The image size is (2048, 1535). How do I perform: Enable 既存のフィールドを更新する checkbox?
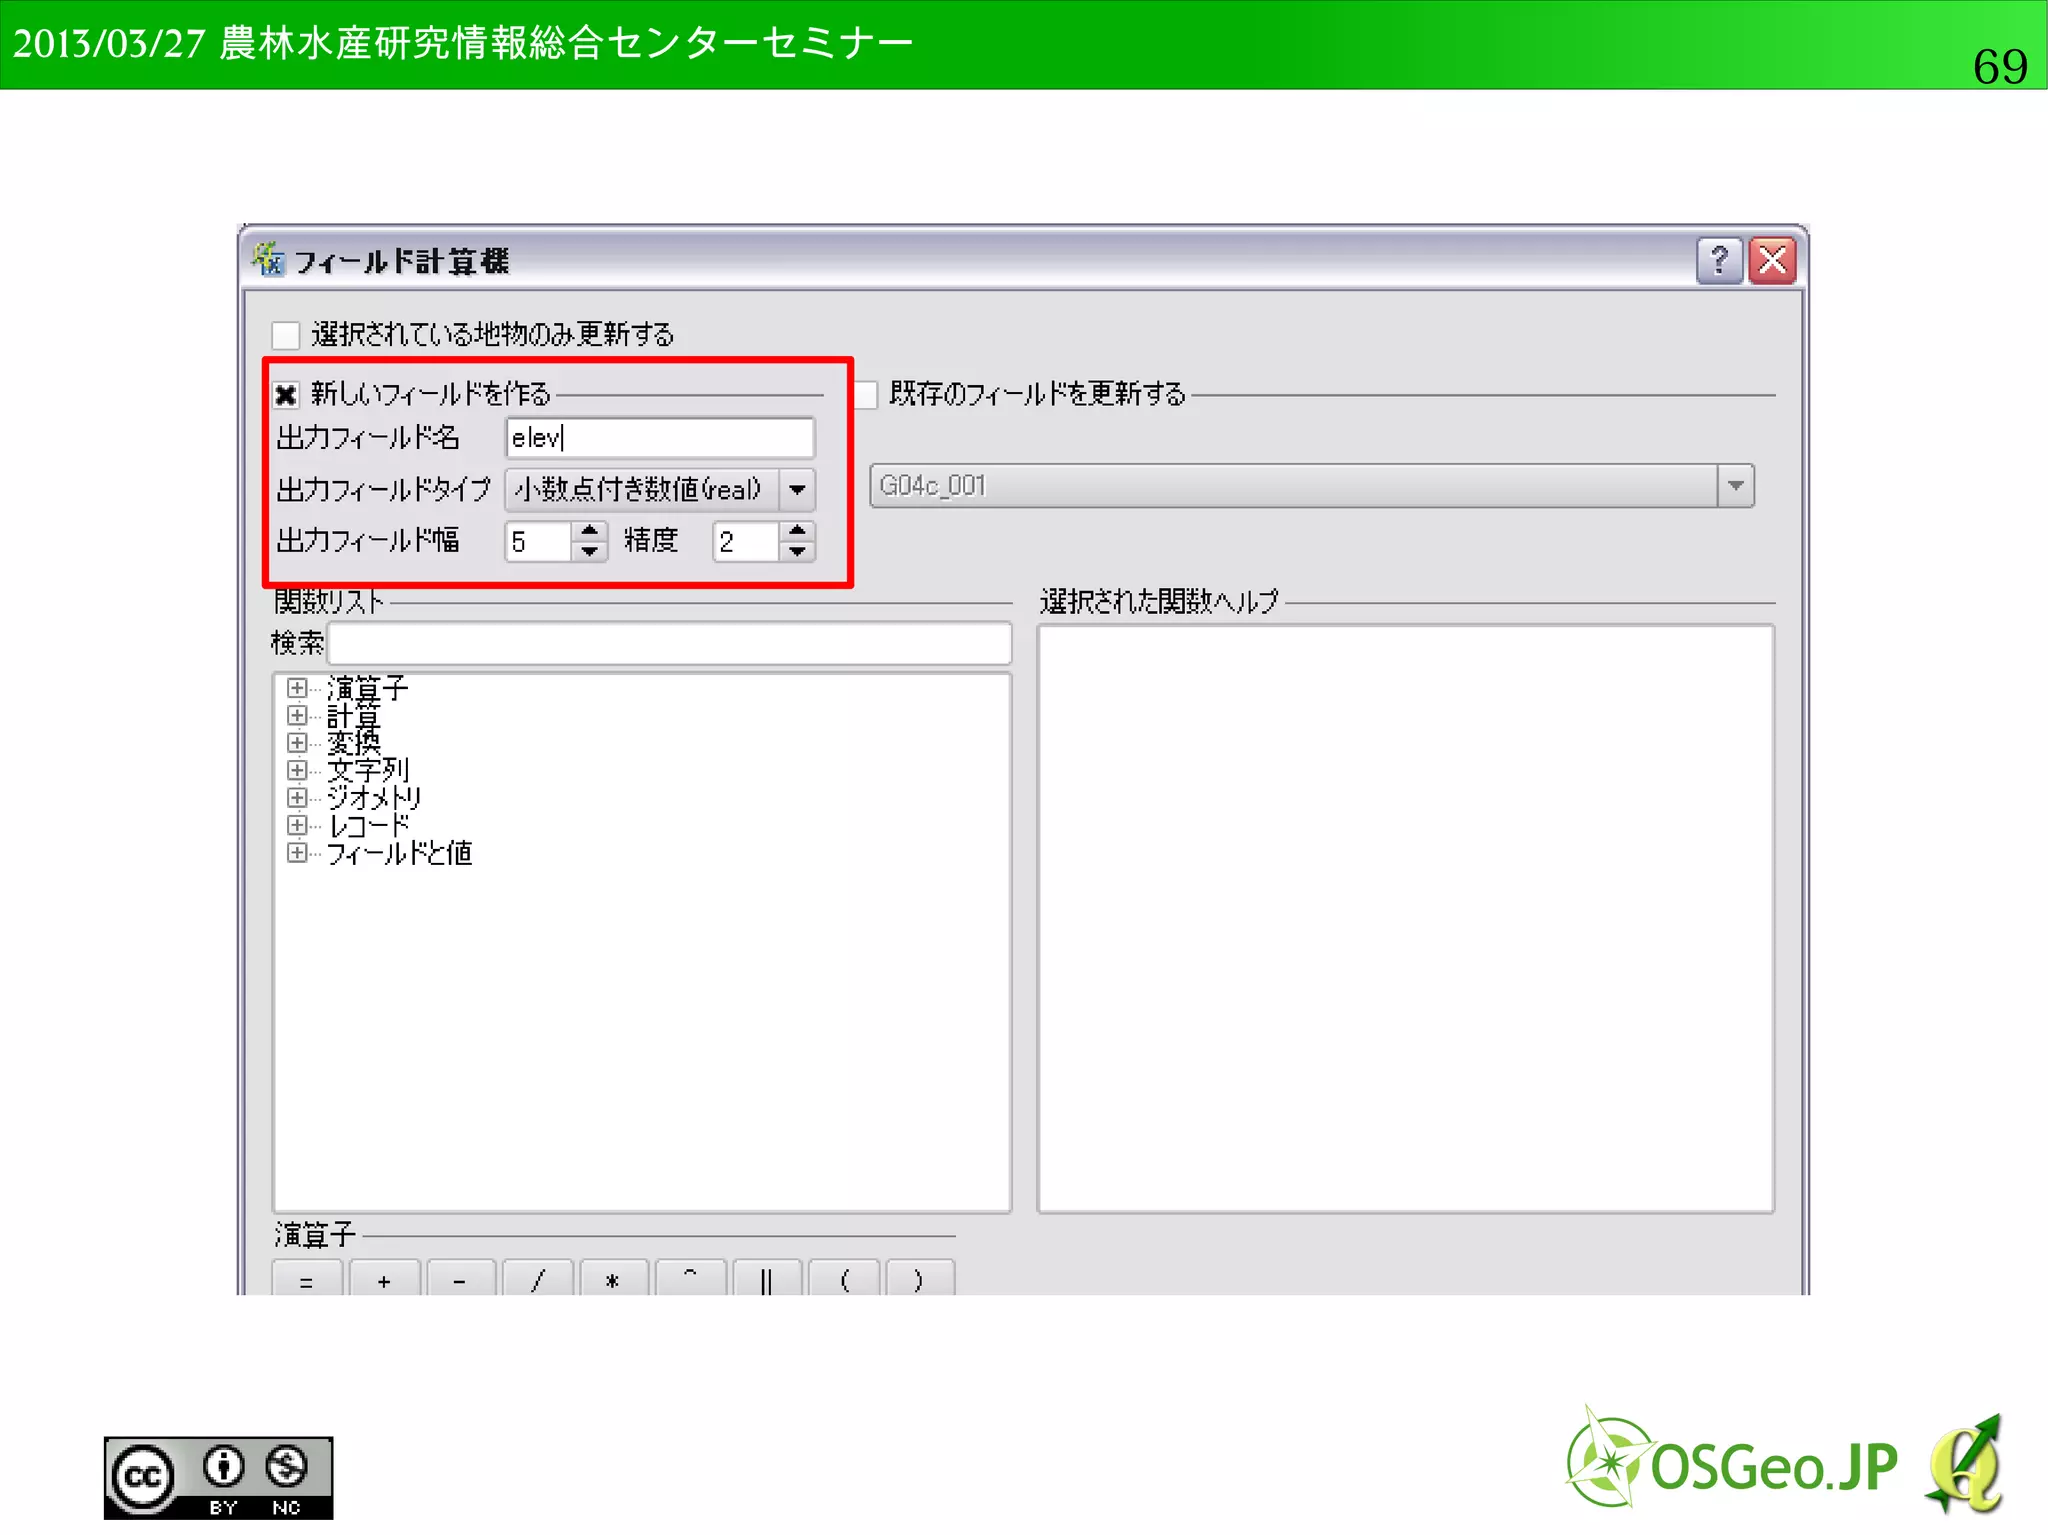point(866,395)
